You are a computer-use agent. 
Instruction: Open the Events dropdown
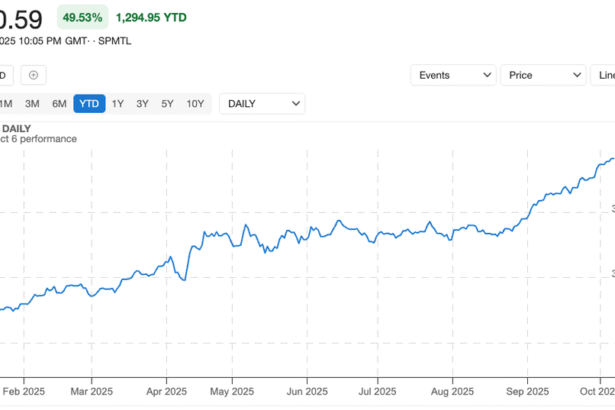point(453,75)
